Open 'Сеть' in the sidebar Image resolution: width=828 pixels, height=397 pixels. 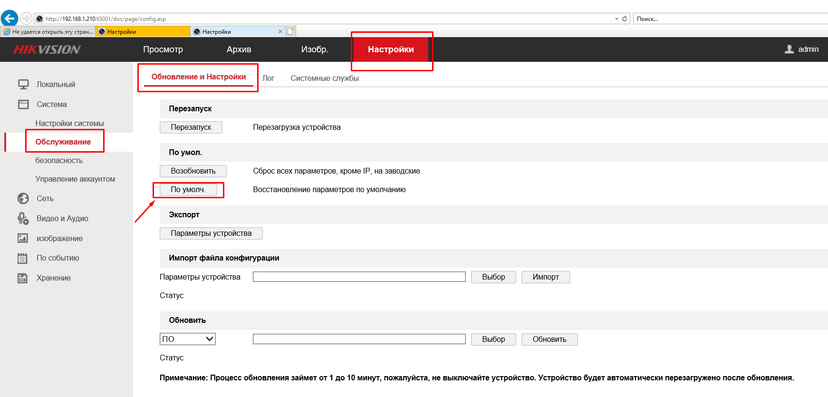tap(45, 198)
